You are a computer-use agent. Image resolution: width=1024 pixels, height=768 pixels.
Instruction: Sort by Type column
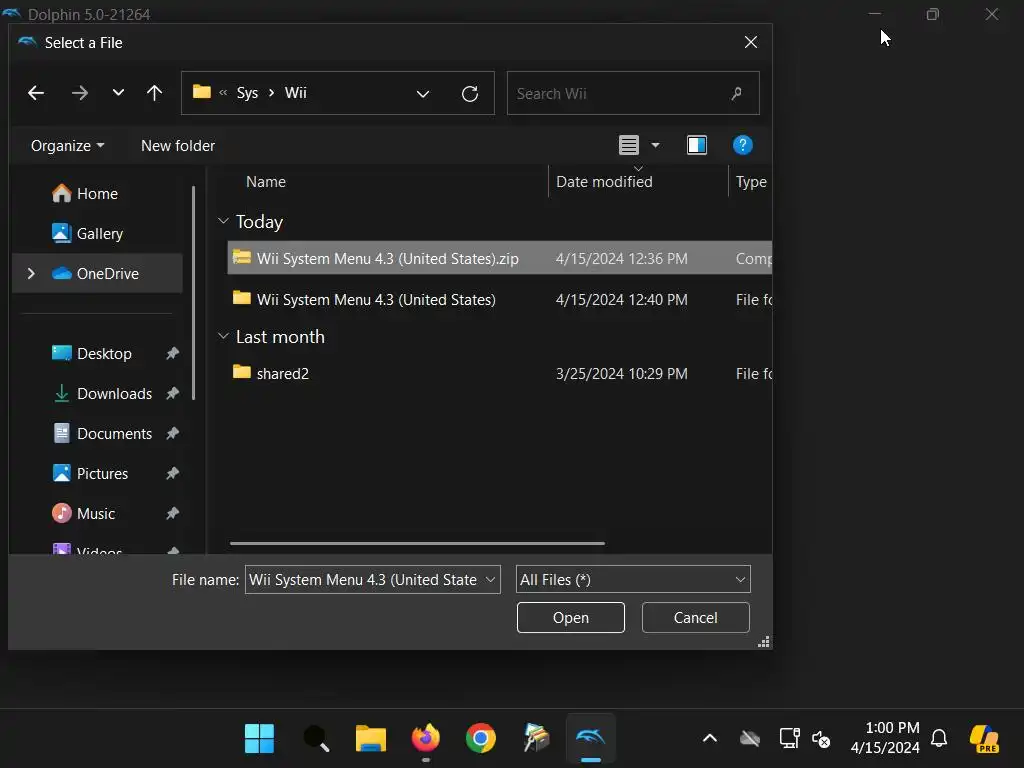[x=751, y=182]
